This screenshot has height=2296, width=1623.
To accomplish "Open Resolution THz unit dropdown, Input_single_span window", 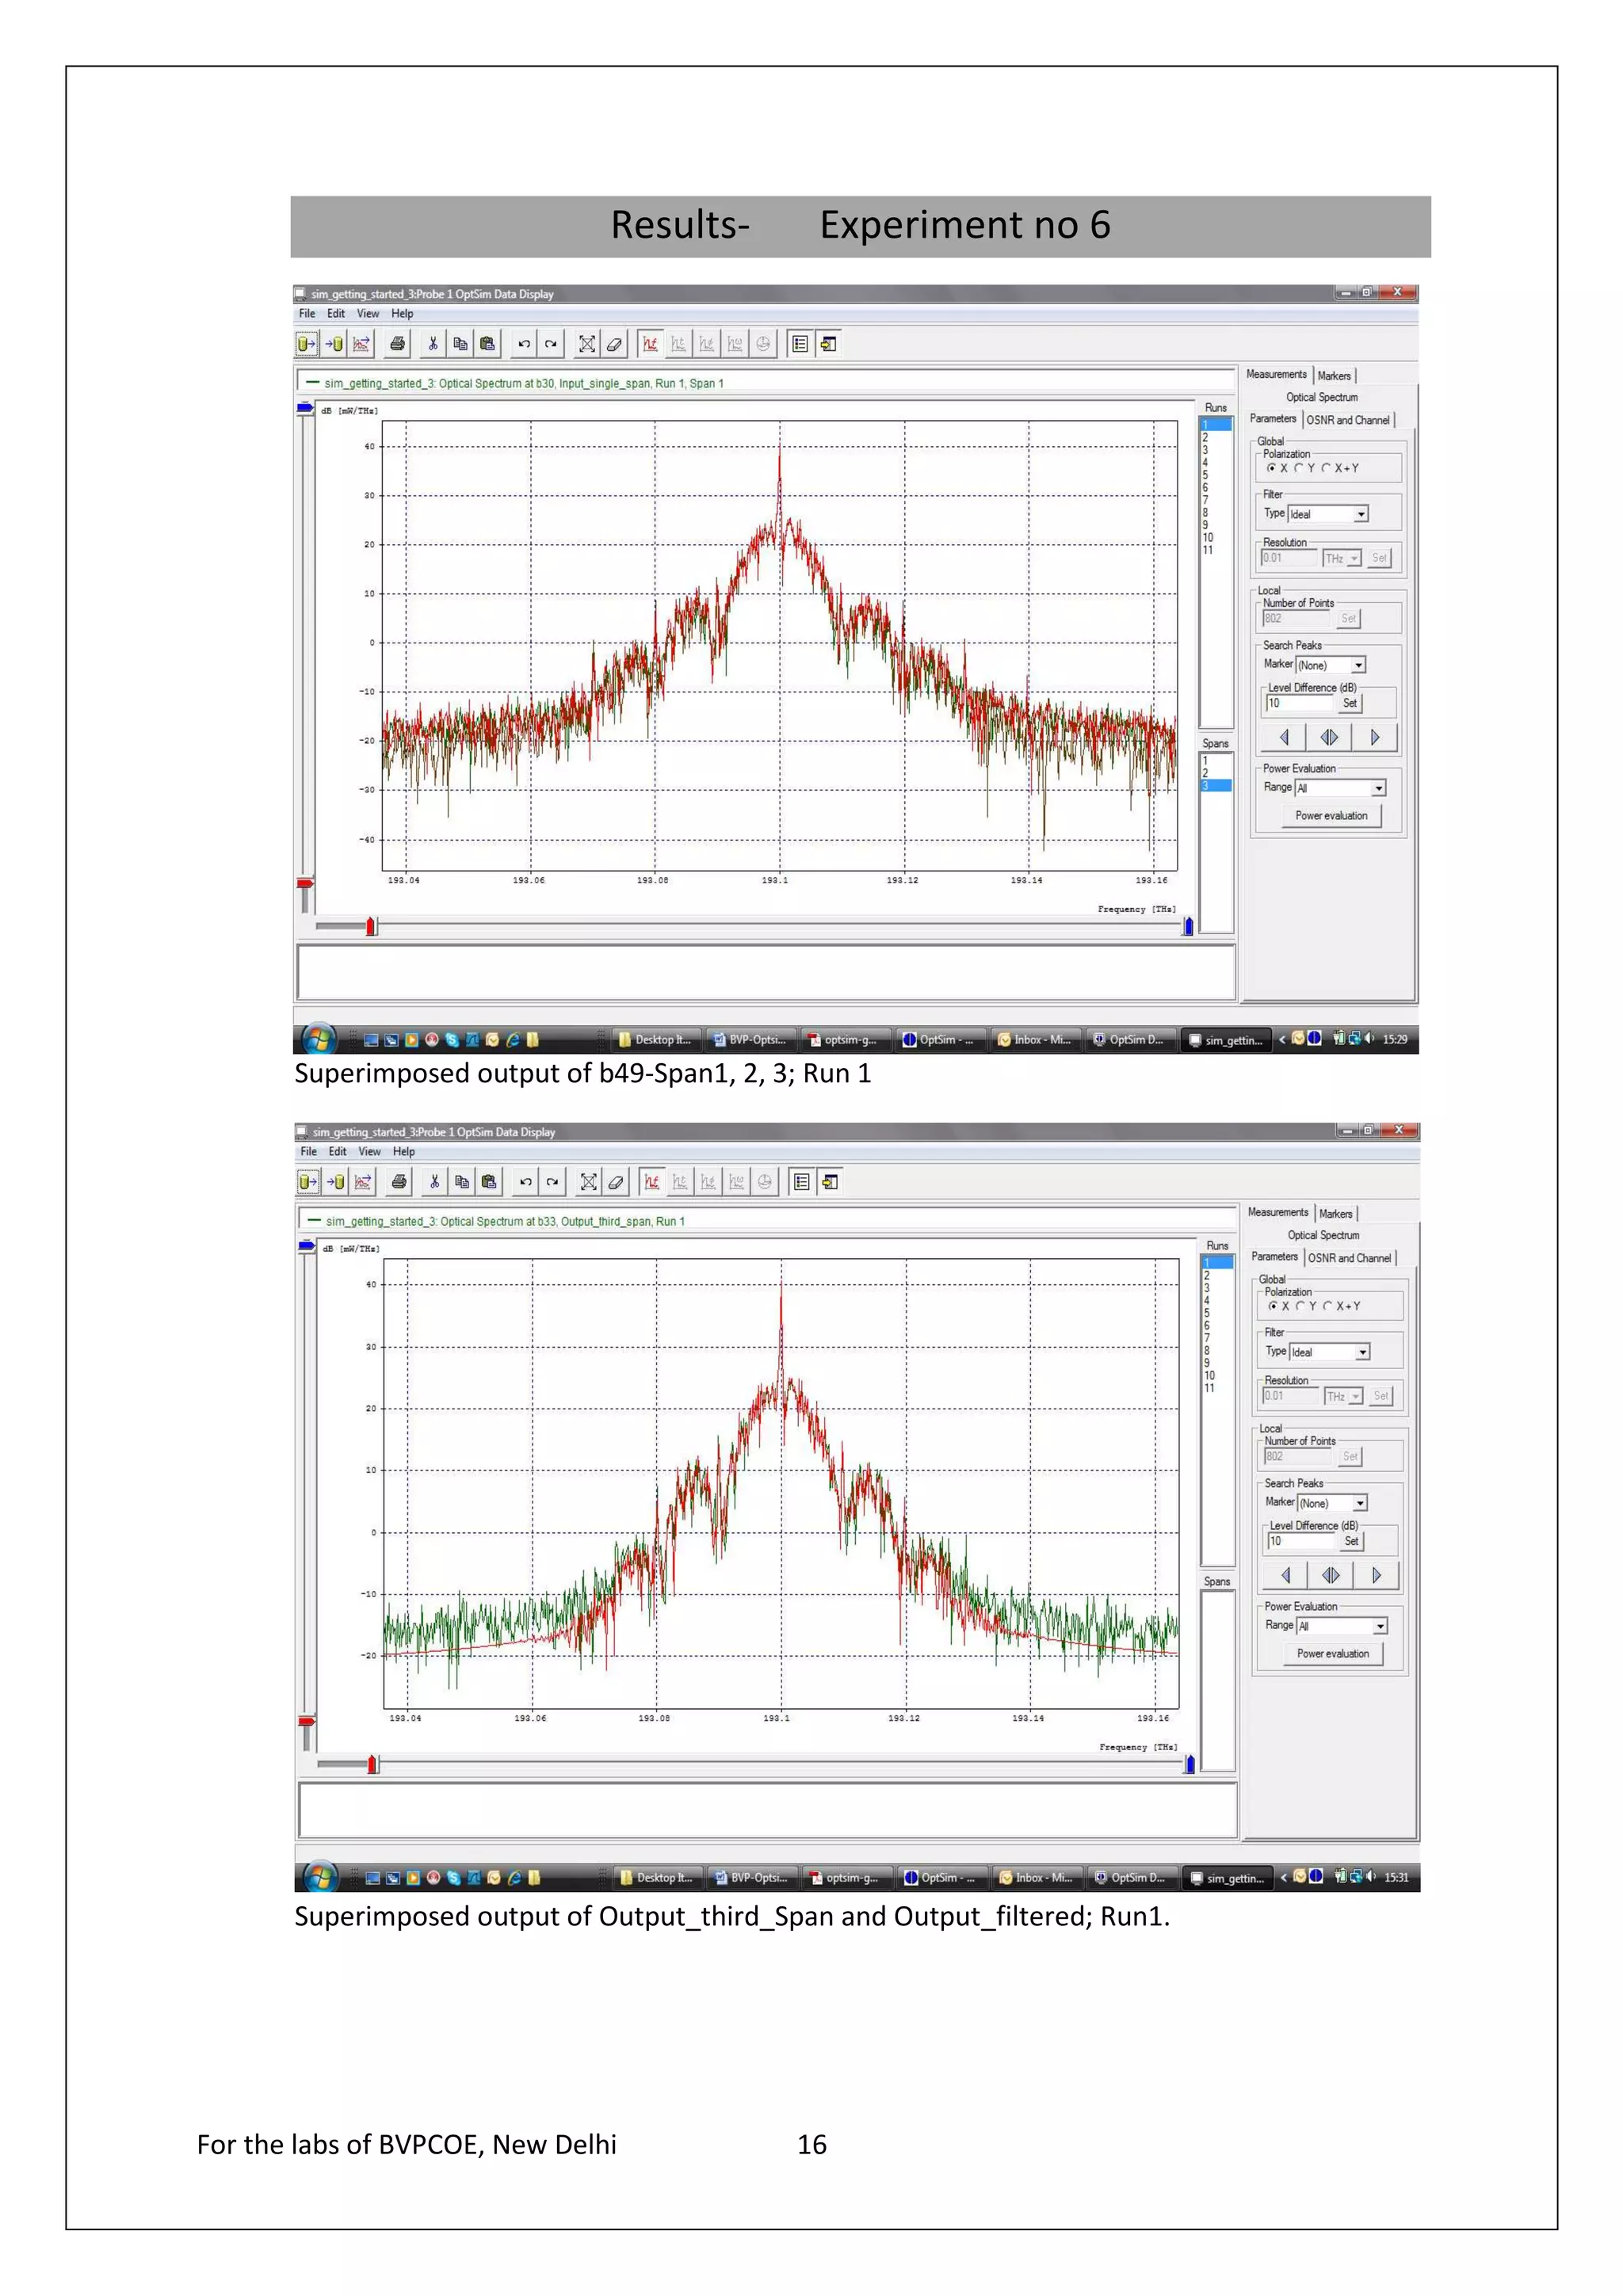I will (x=1354, y=558).
